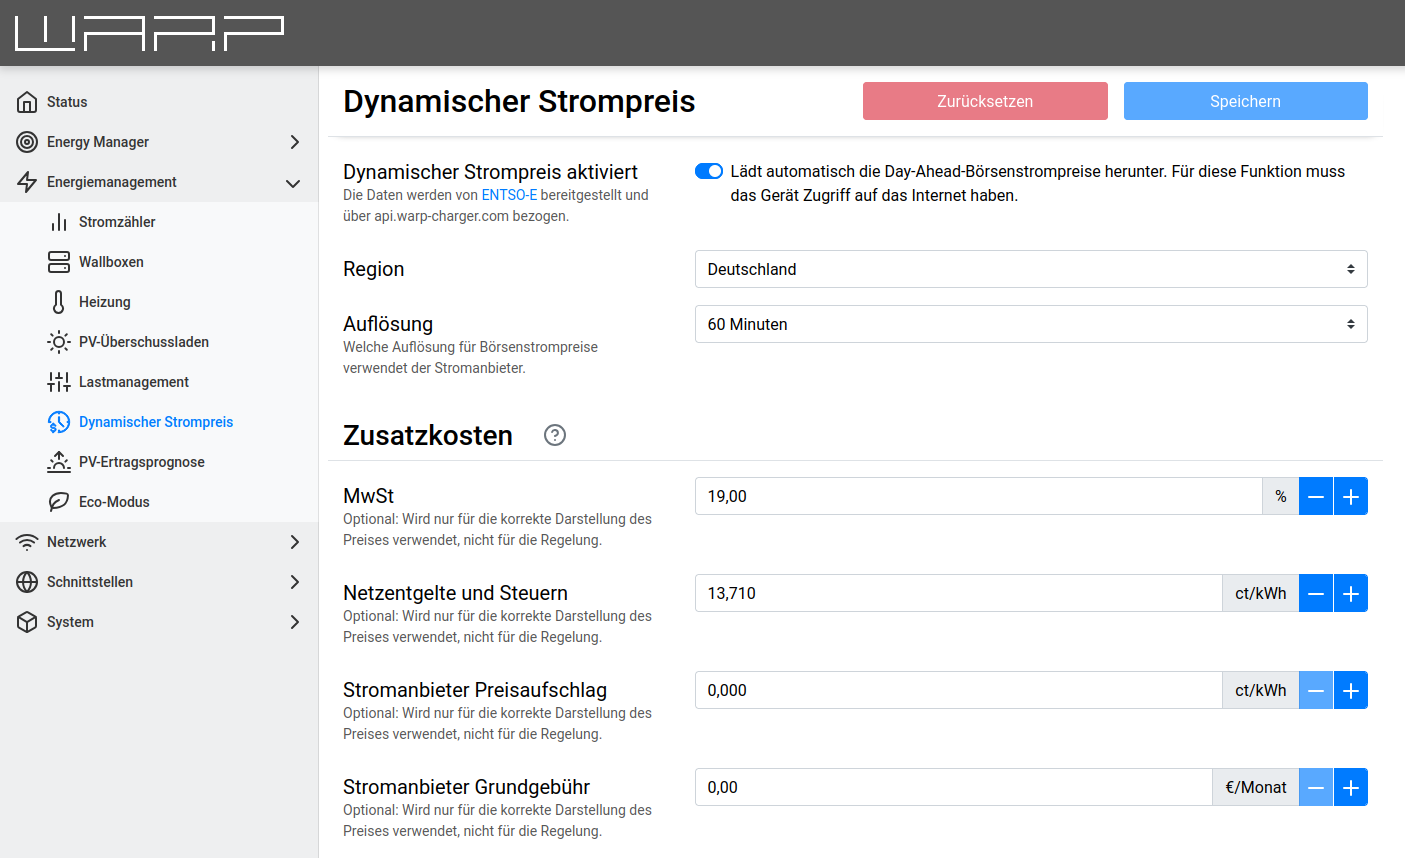Click the PV-Ertragsprognose sunrise icon
Image resolution: width=1405 pixels, height=858 pixels.
click(x=59, y=462)
